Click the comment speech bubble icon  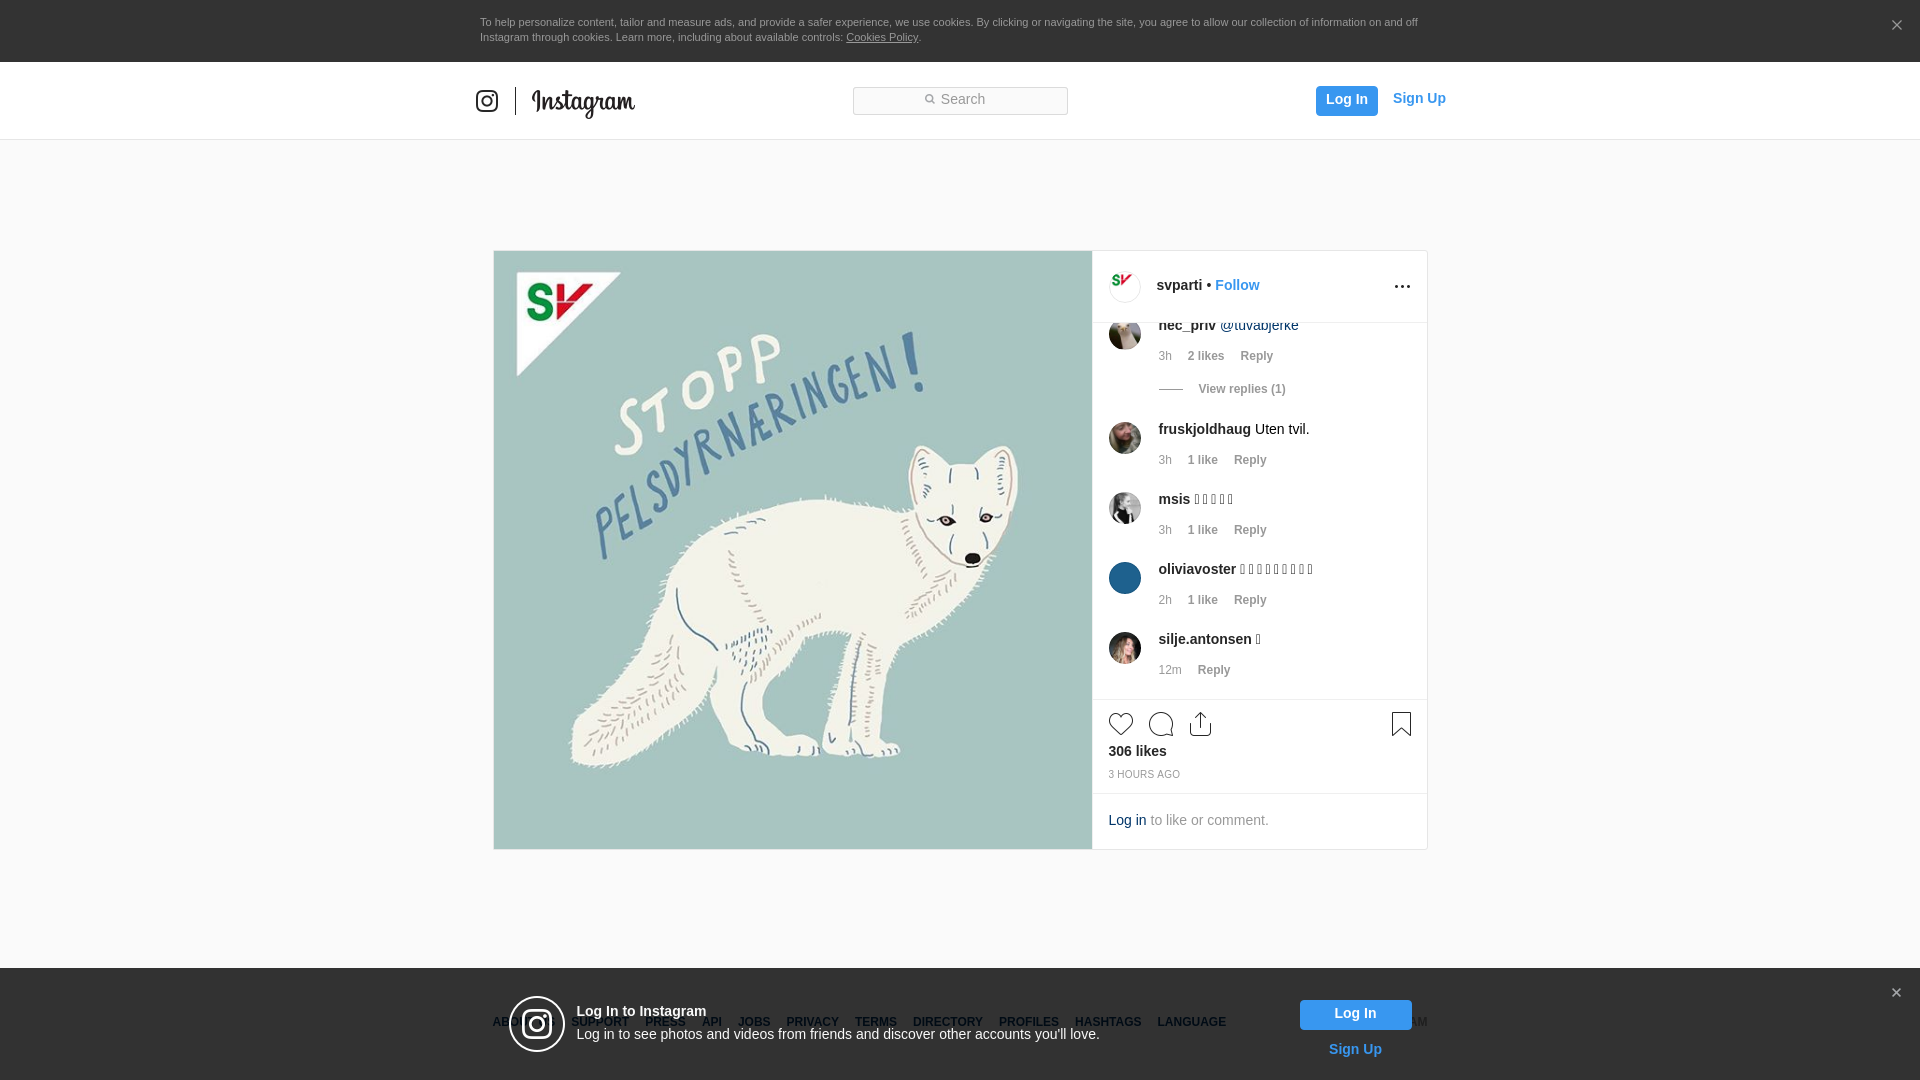(x=1161, y=724)
